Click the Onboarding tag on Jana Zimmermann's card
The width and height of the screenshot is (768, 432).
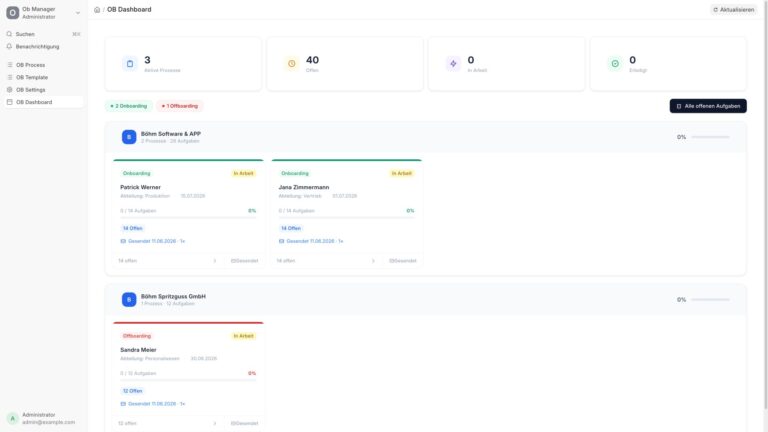coord(295,173)
